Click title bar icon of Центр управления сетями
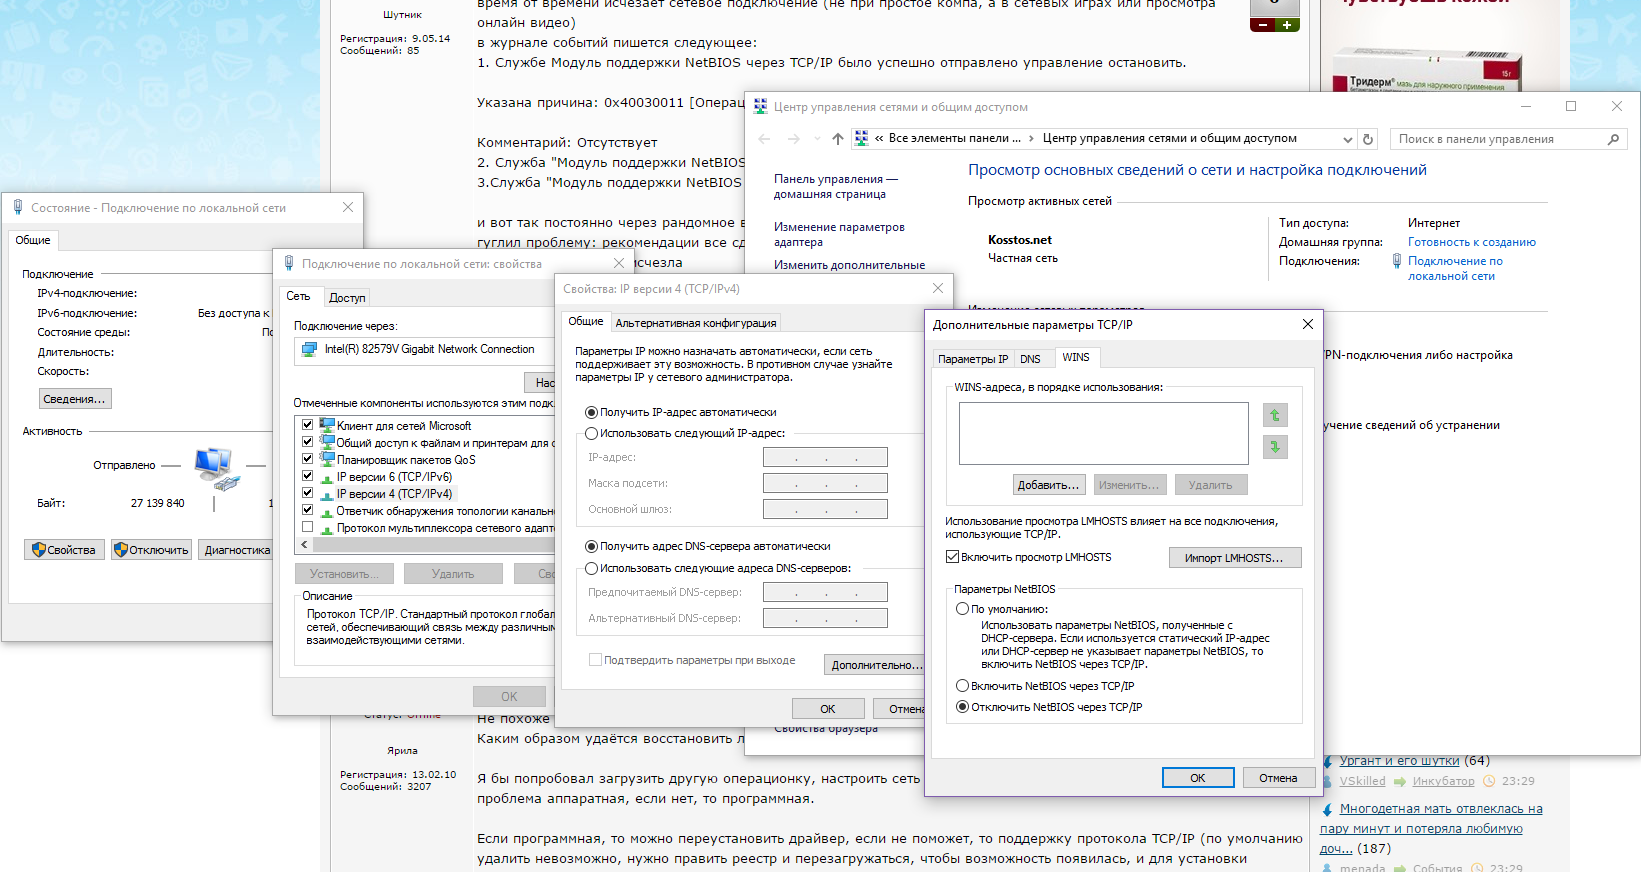Screen dimensions: 1641x872 (x=761, y=107)
